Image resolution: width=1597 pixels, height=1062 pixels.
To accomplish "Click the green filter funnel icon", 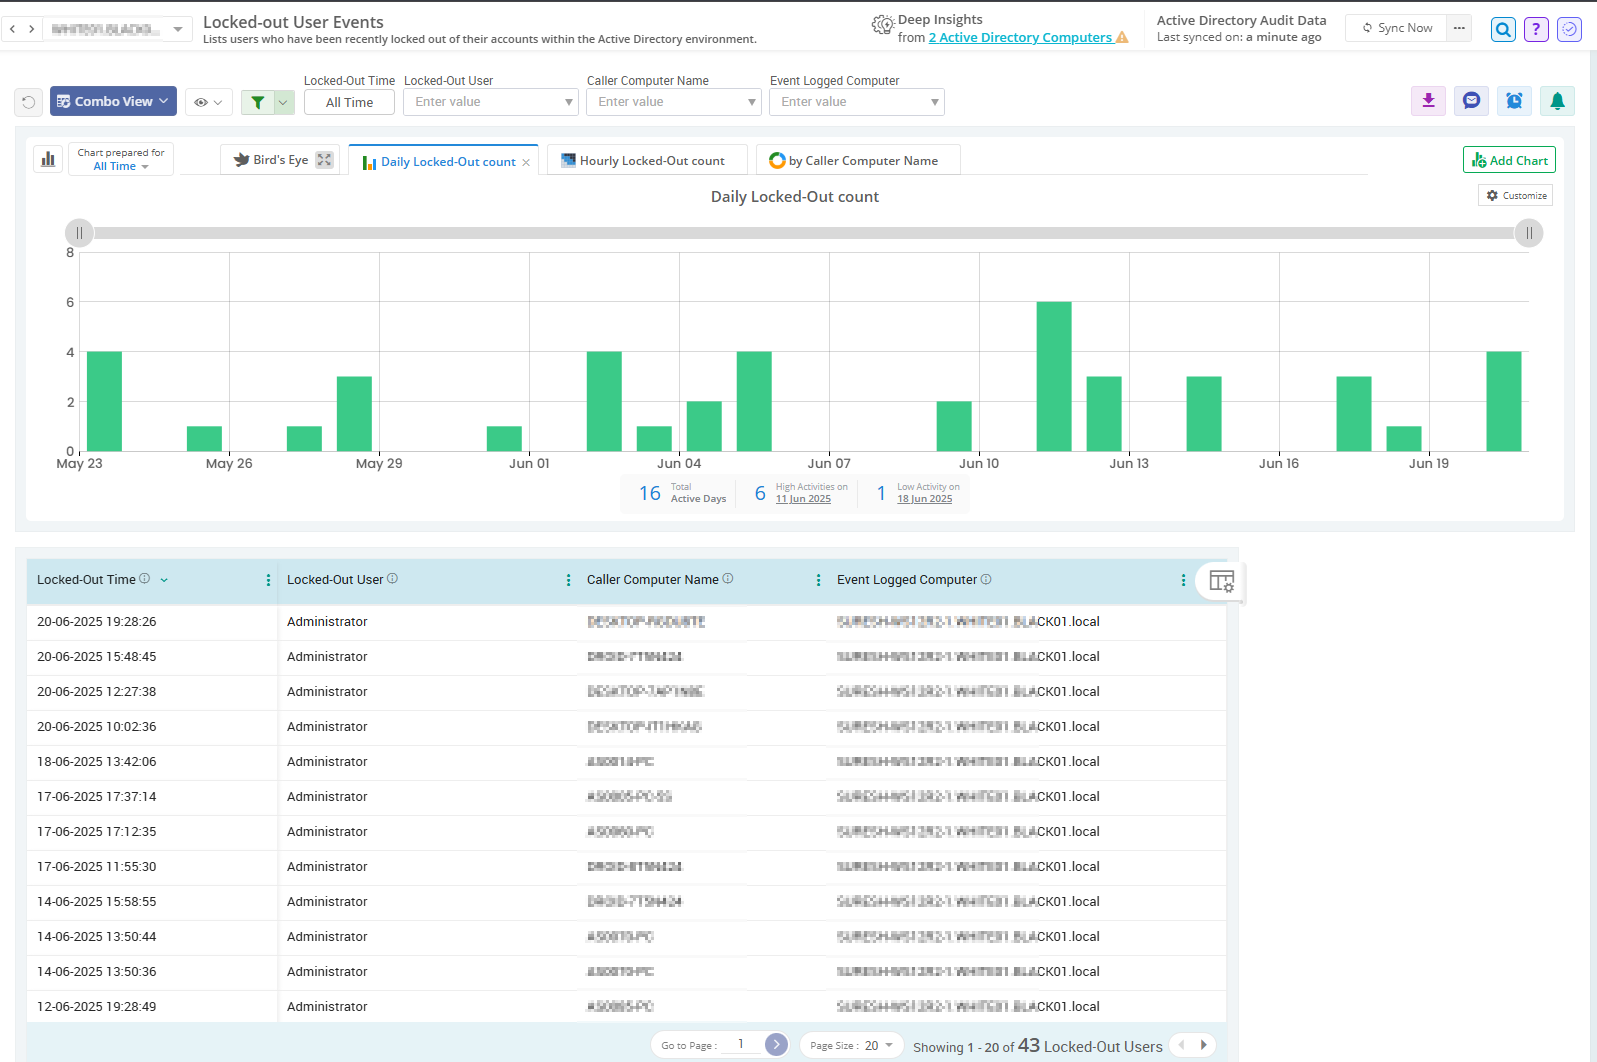I will tap(258, 102).
